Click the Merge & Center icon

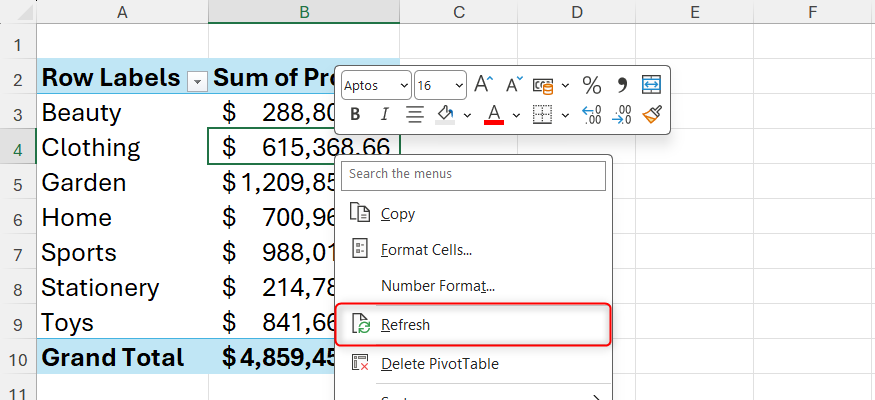(651, 85)
